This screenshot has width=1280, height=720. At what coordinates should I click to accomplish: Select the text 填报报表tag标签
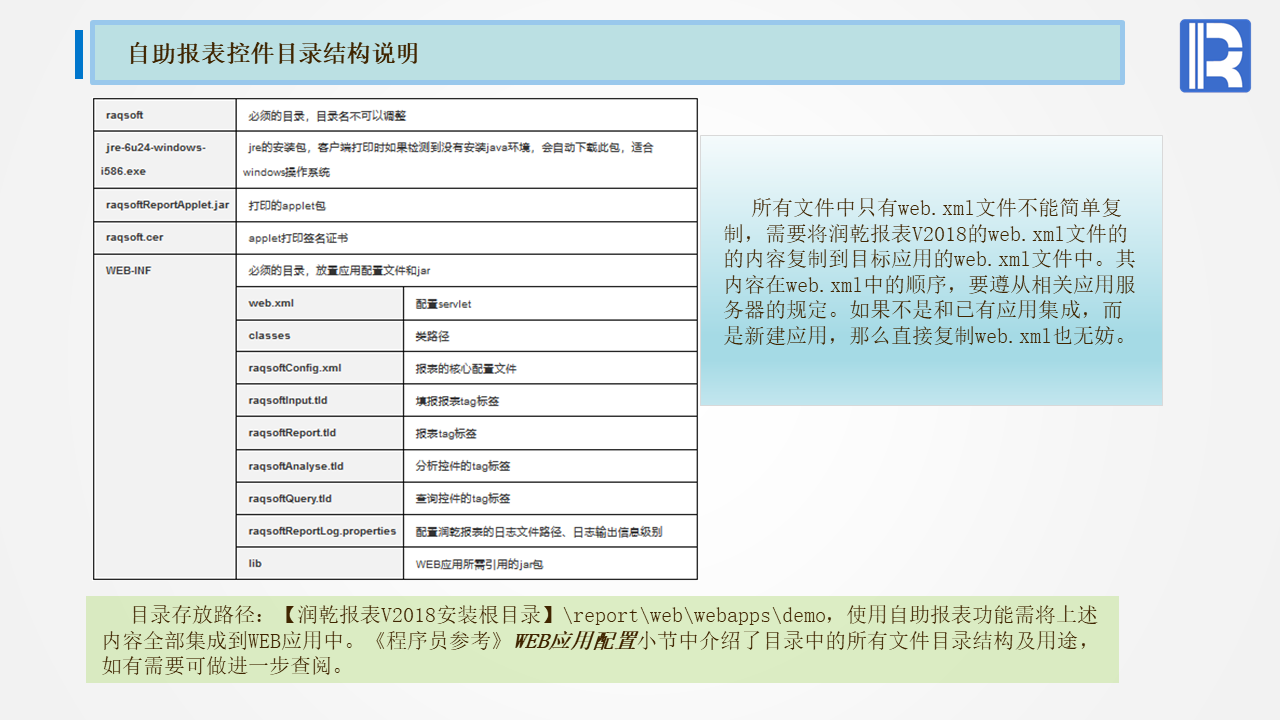(457, 401)
